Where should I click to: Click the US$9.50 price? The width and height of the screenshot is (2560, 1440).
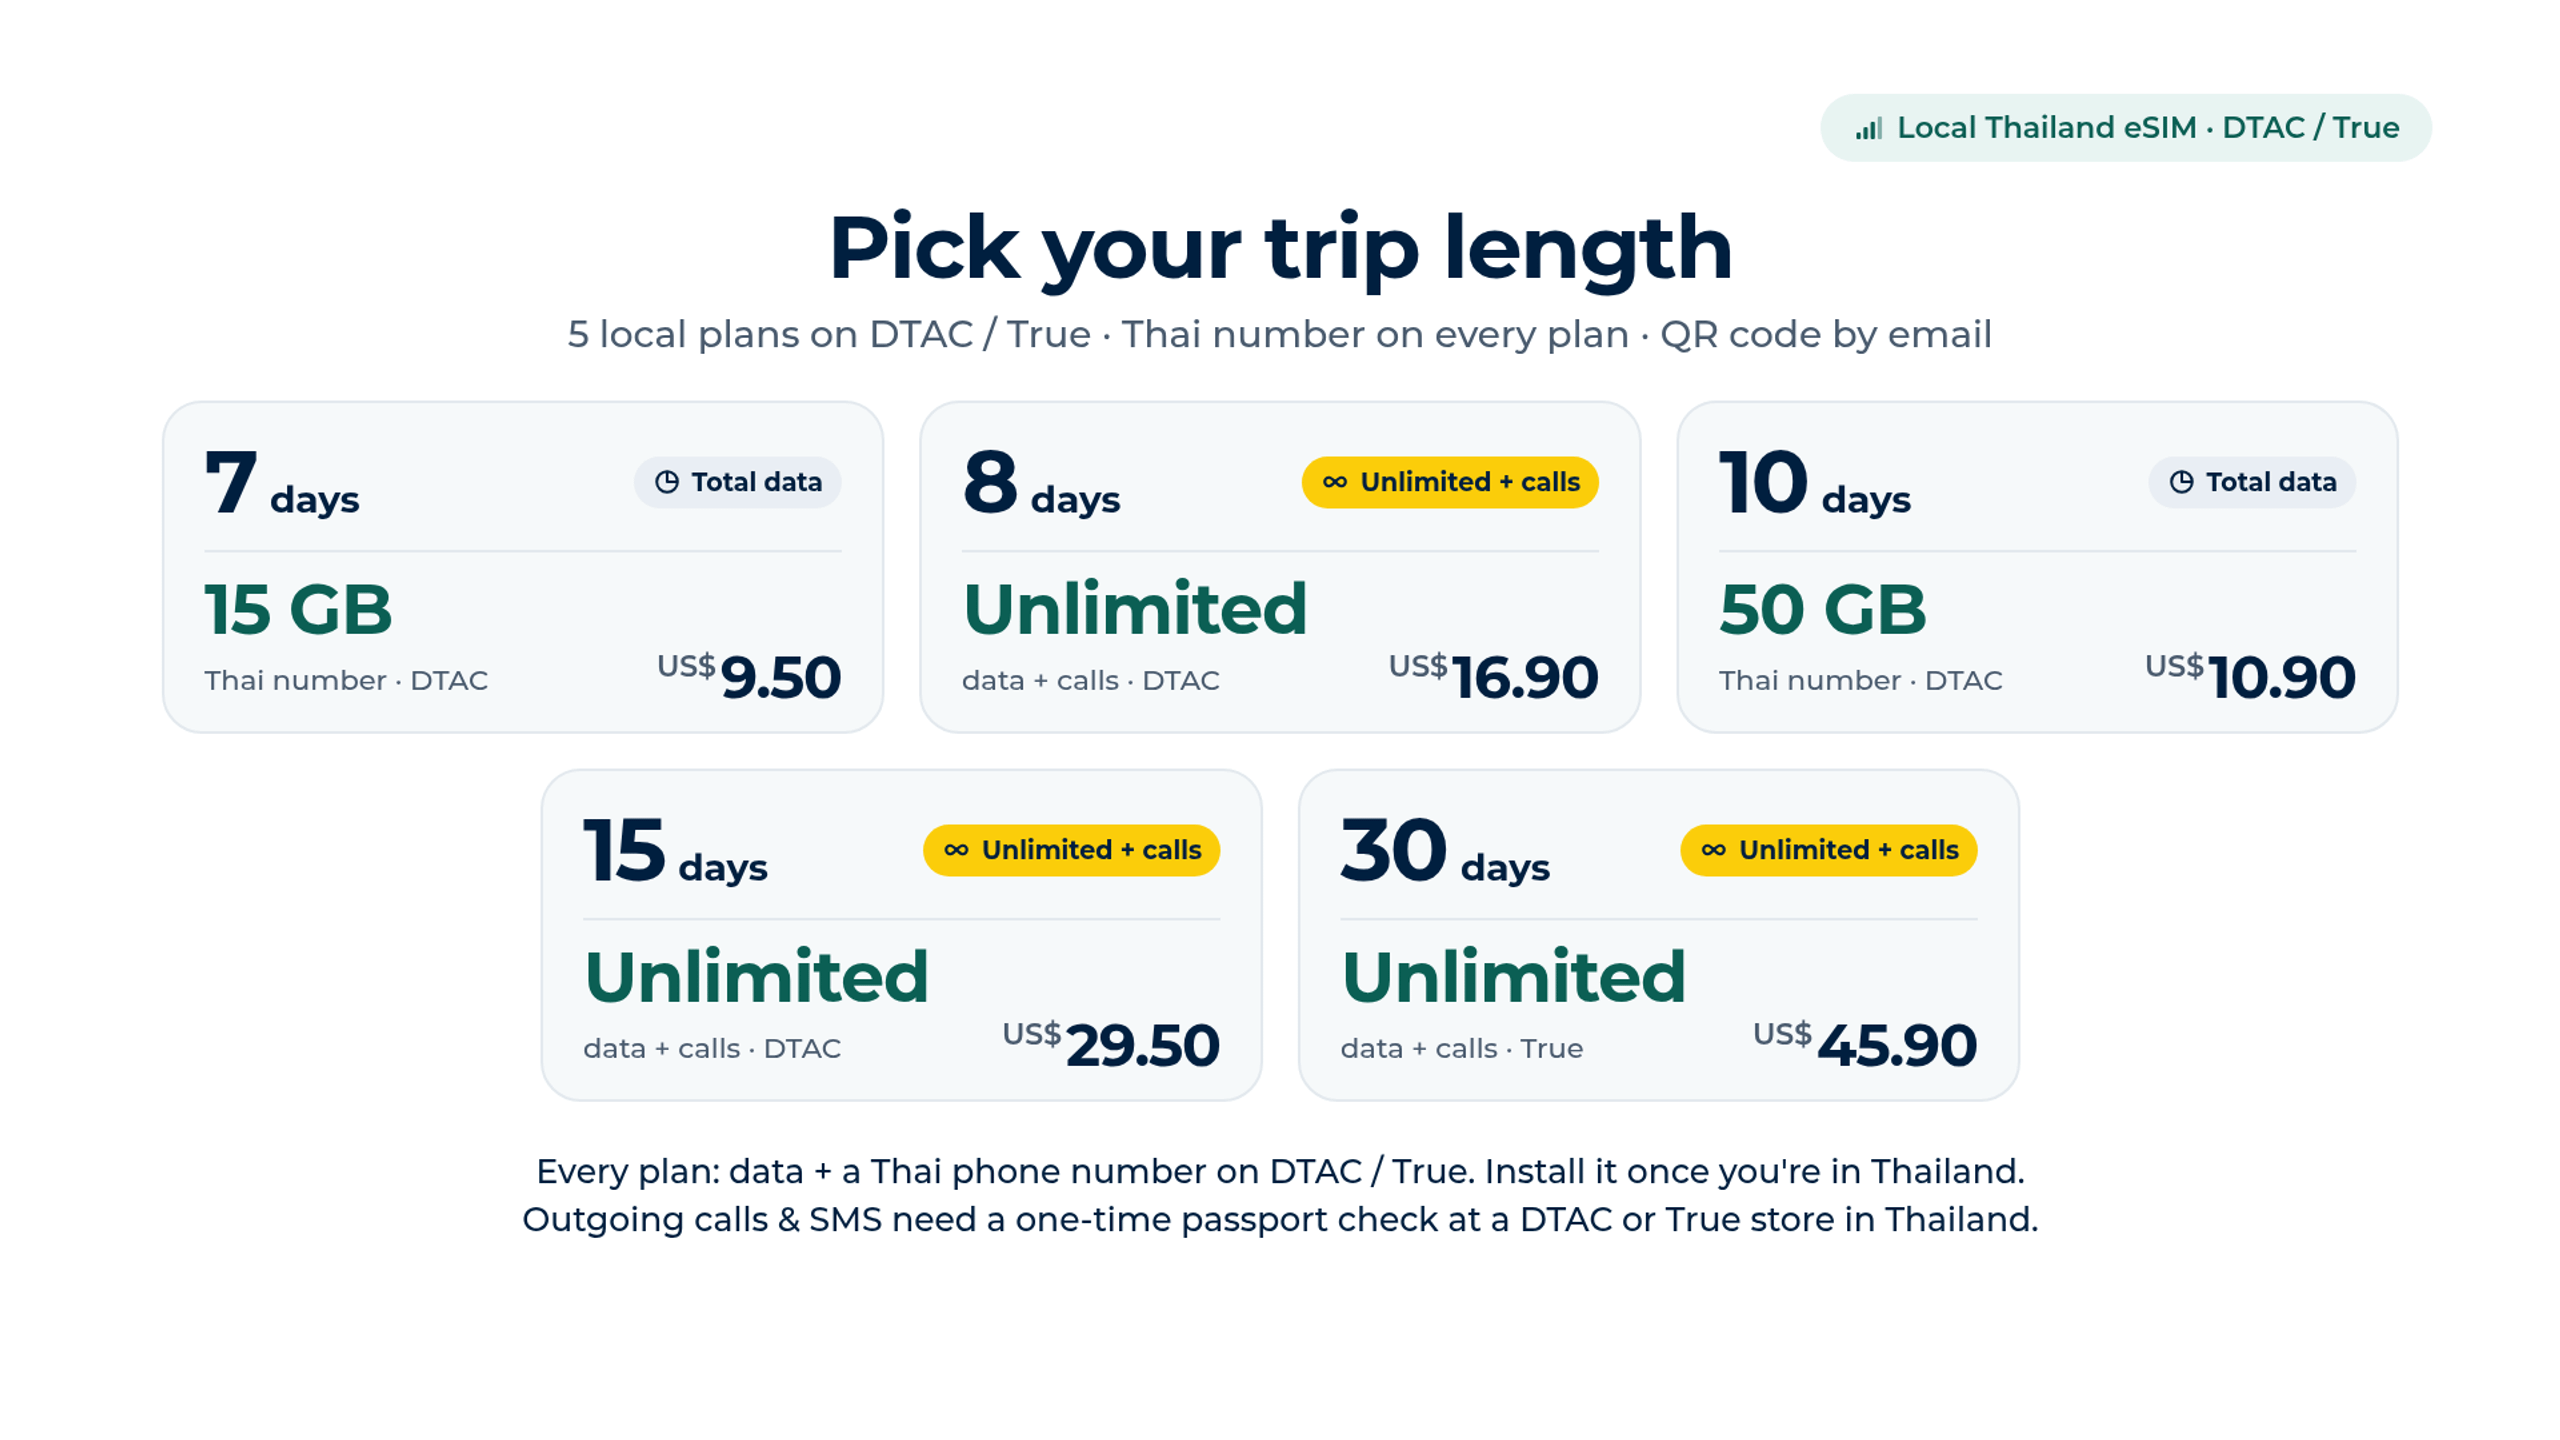point(749,676)
